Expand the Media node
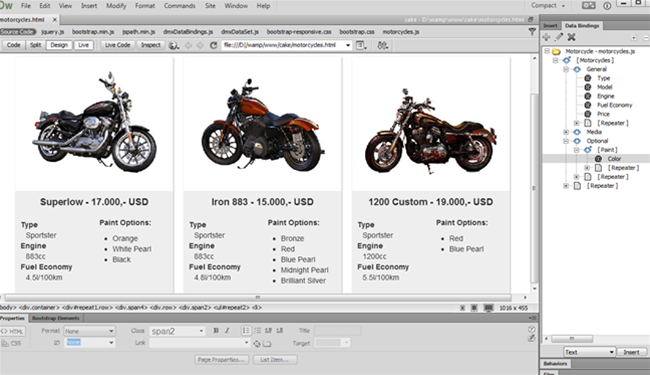This screenshot has height=375, width=650. [566, 132]
